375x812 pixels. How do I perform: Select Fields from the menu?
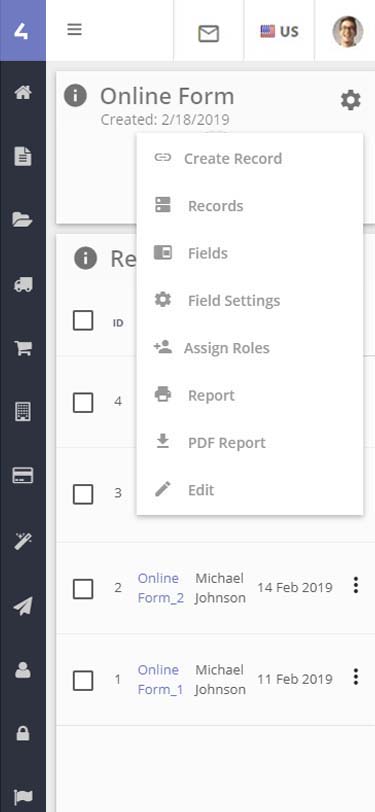click(250, 253)
